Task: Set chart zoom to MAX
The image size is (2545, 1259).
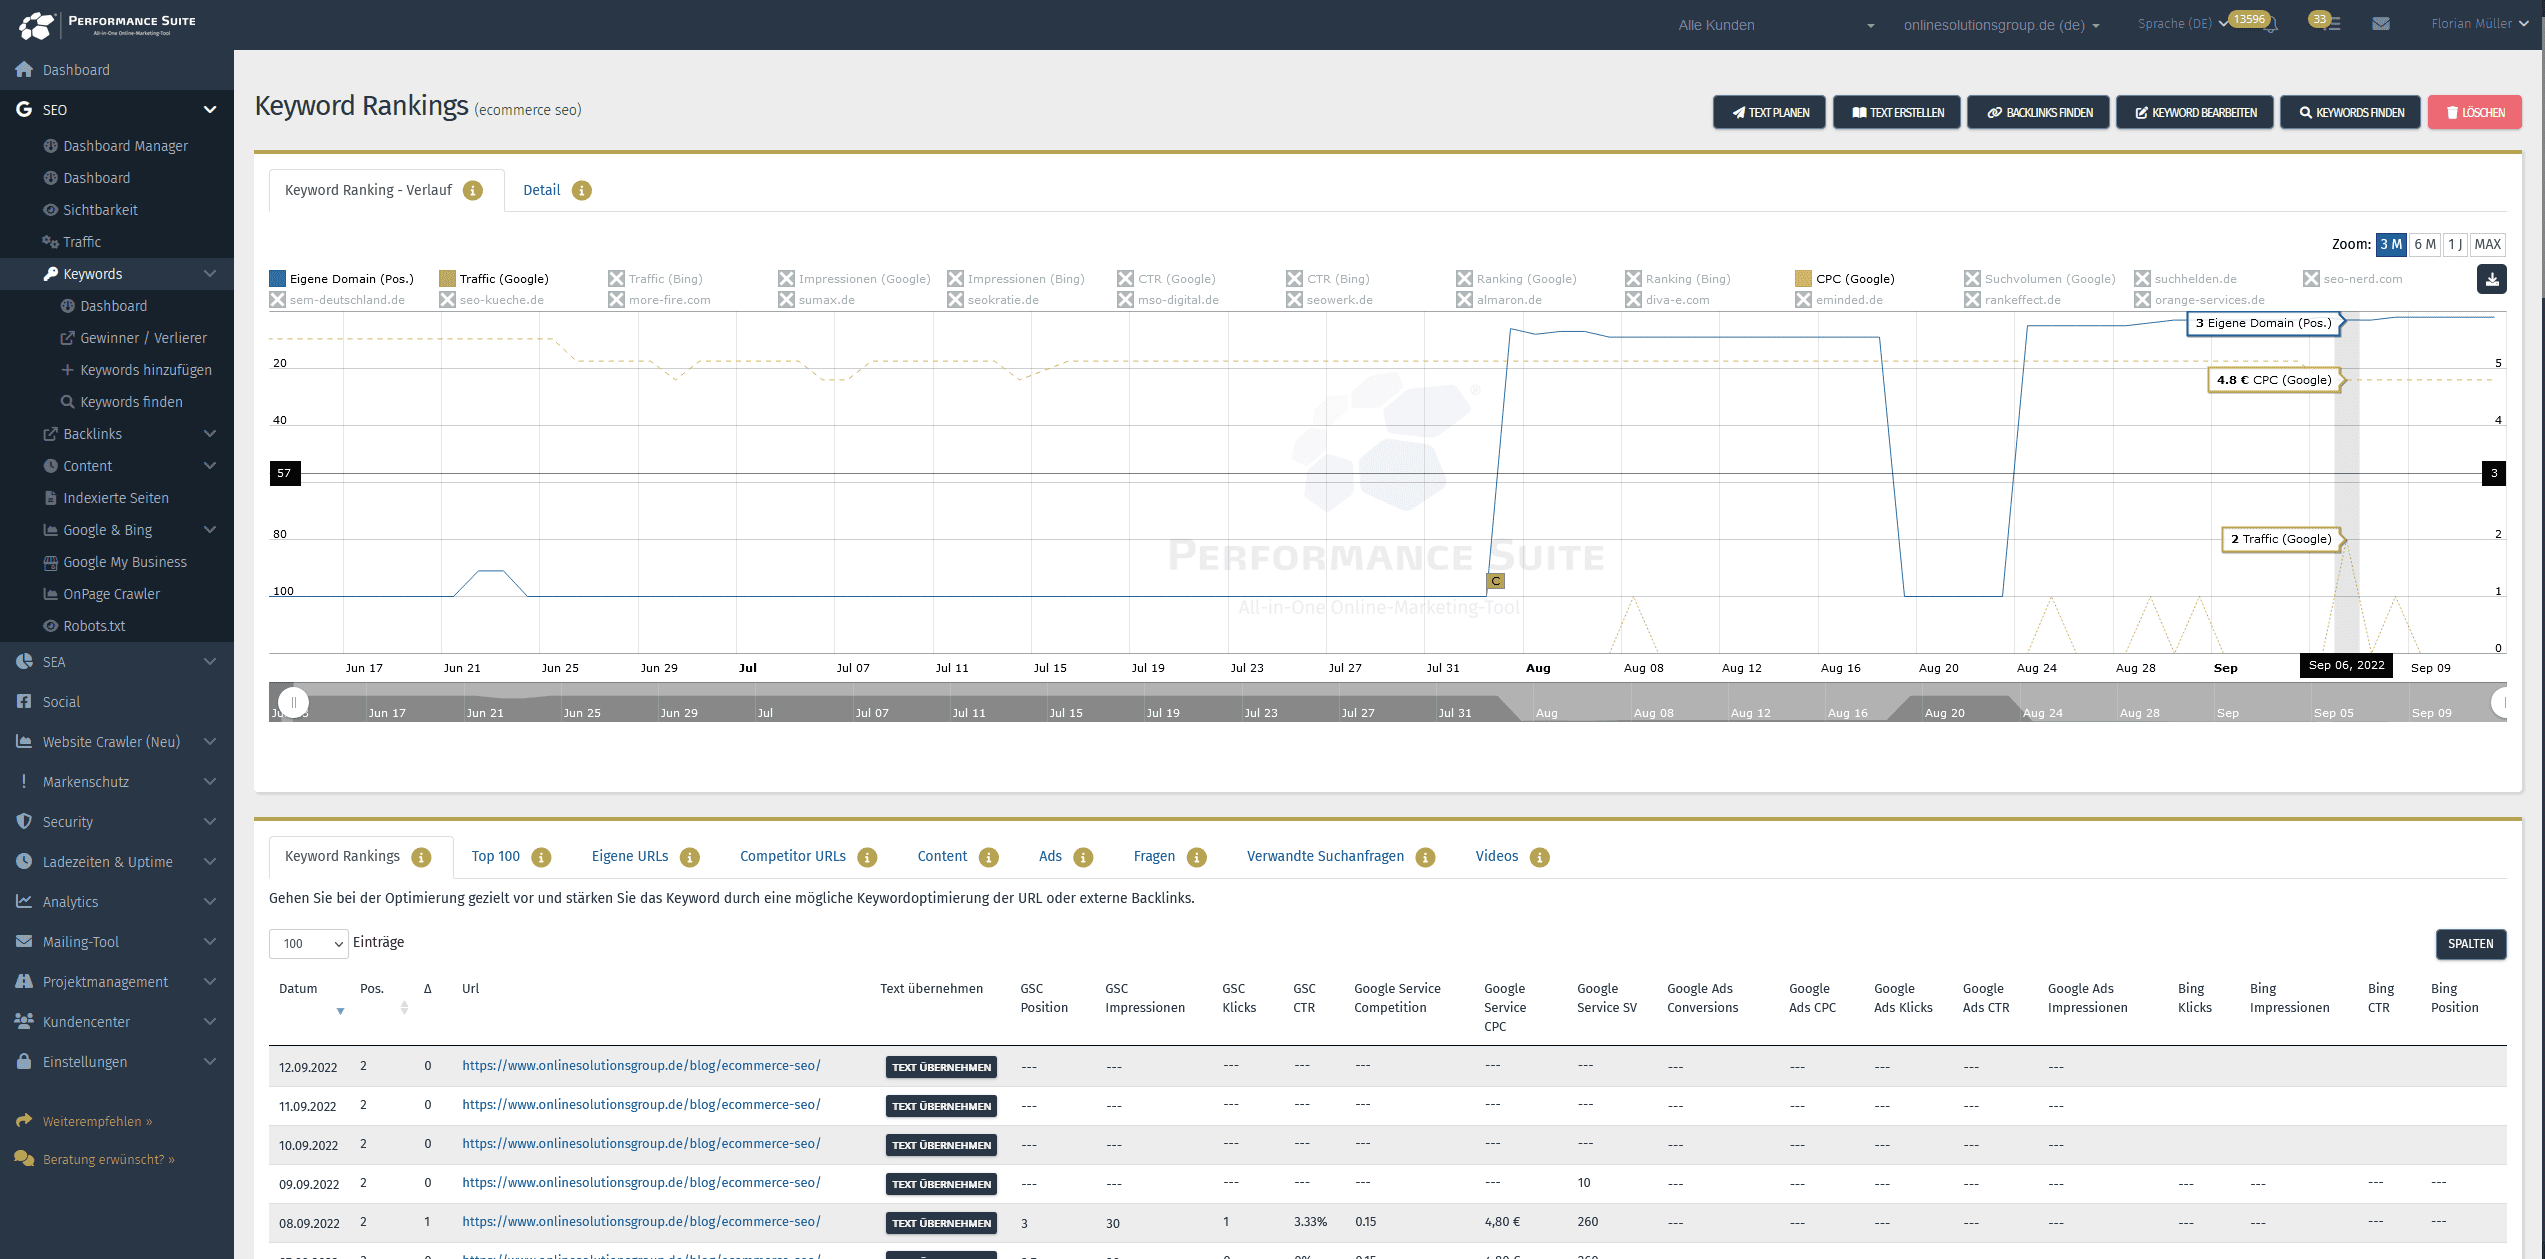Action: [2487, 244]
